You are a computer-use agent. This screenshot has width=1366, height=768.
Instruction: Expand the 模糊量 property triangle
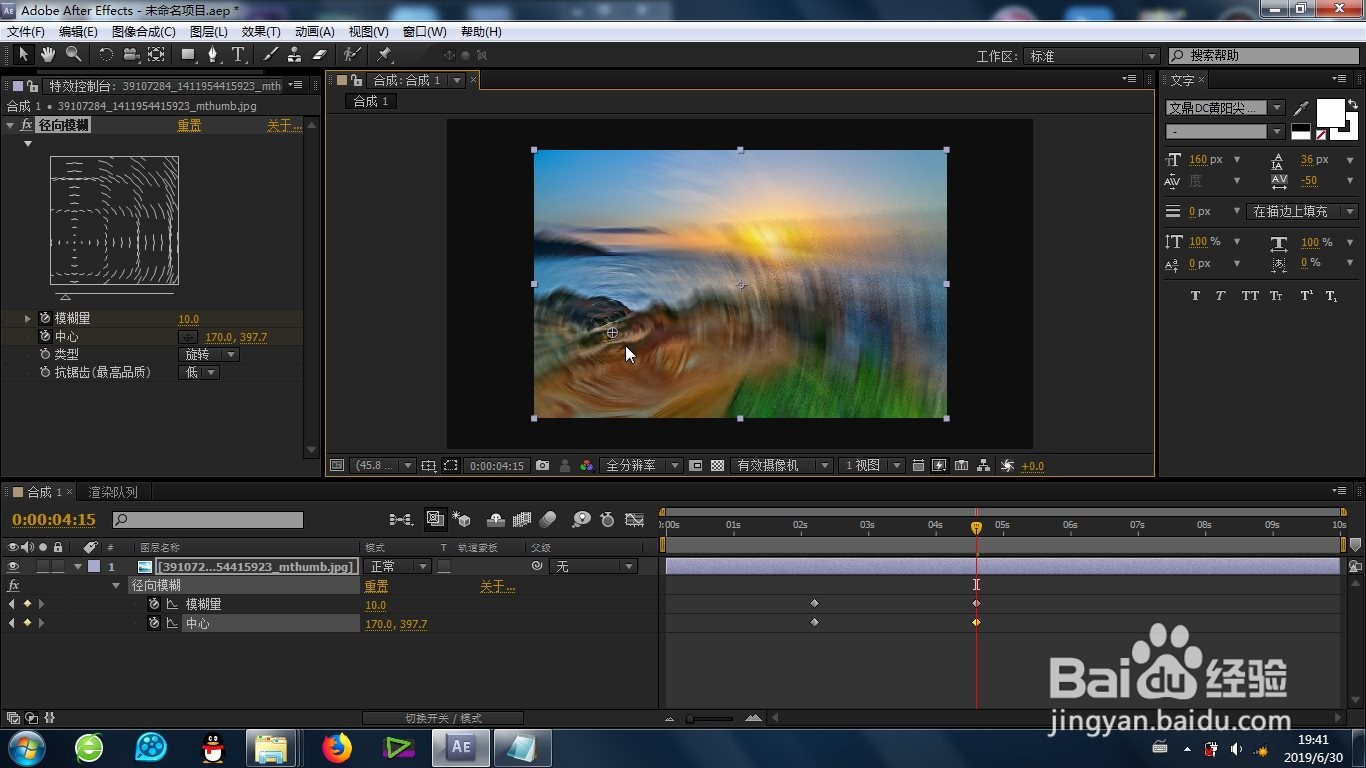28,318
